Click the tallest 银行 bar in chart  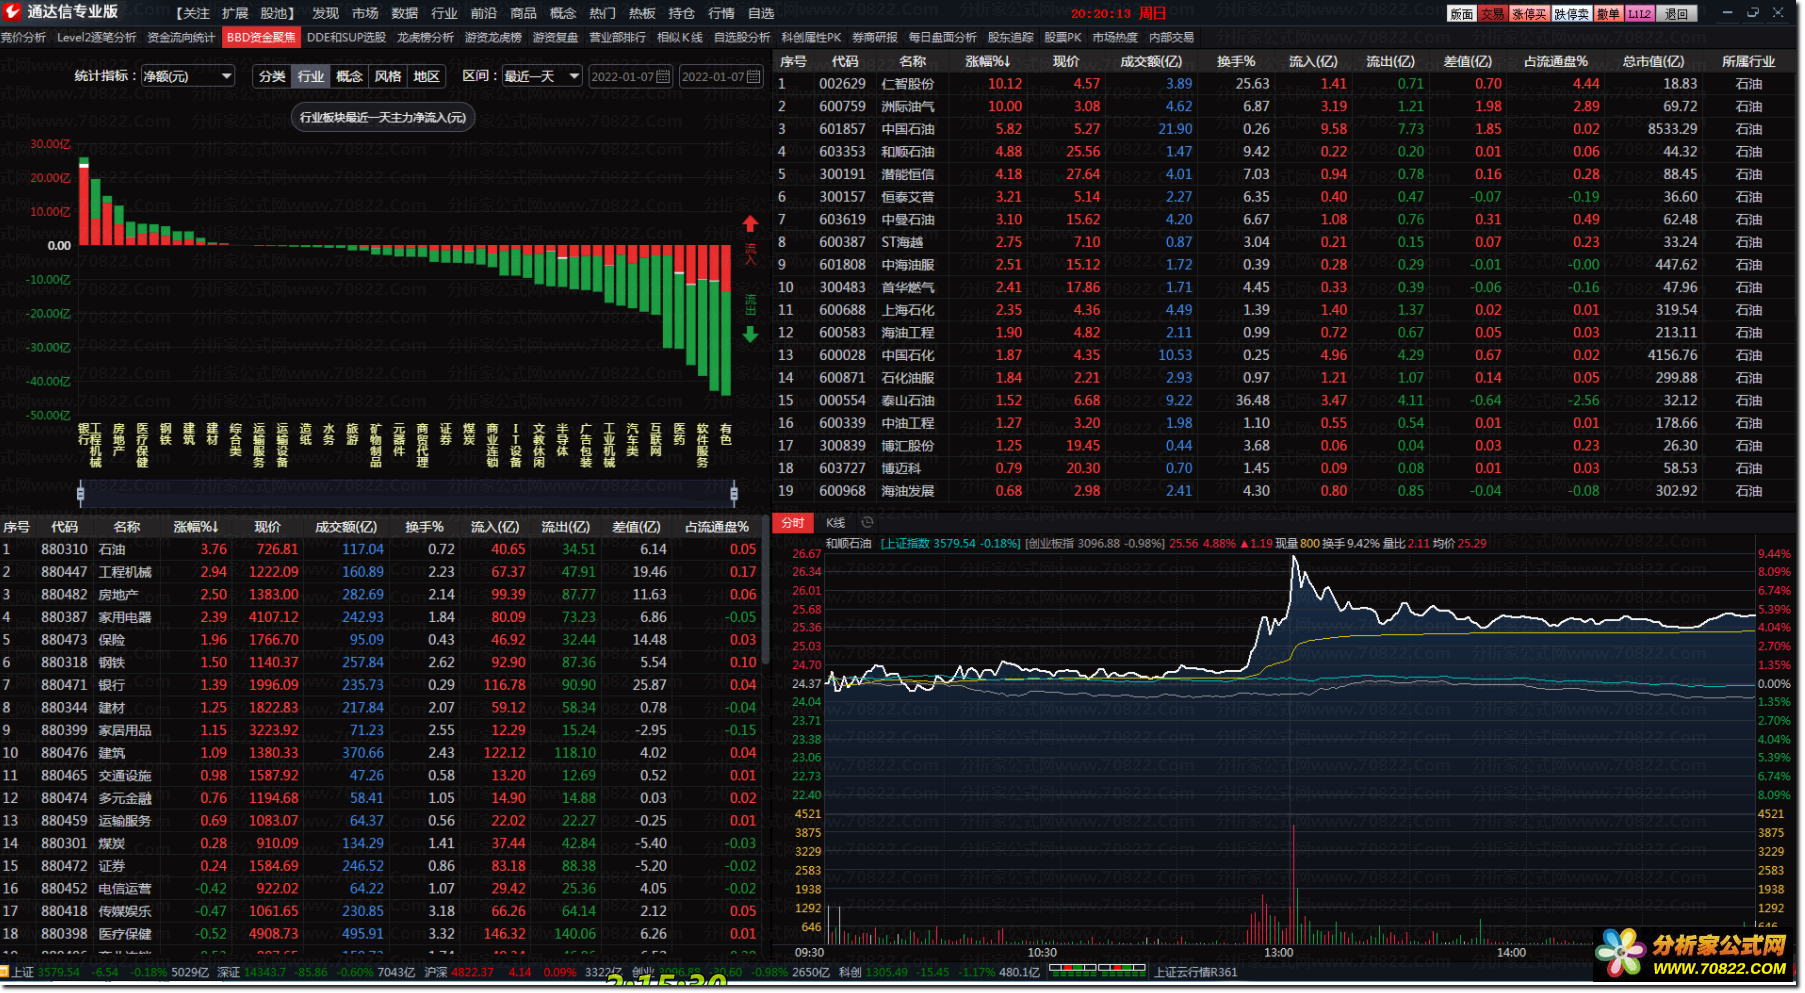[x=84, y=201]
